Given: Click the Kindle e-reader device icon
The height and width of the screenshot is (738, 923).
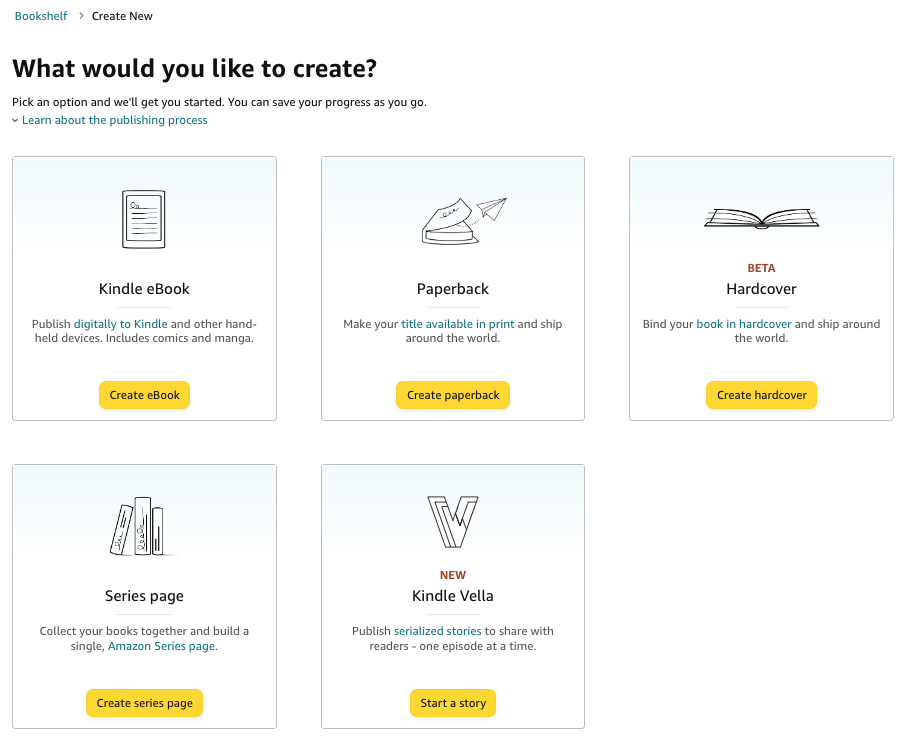Looking at the screenshot, I should tap(143, 218).
